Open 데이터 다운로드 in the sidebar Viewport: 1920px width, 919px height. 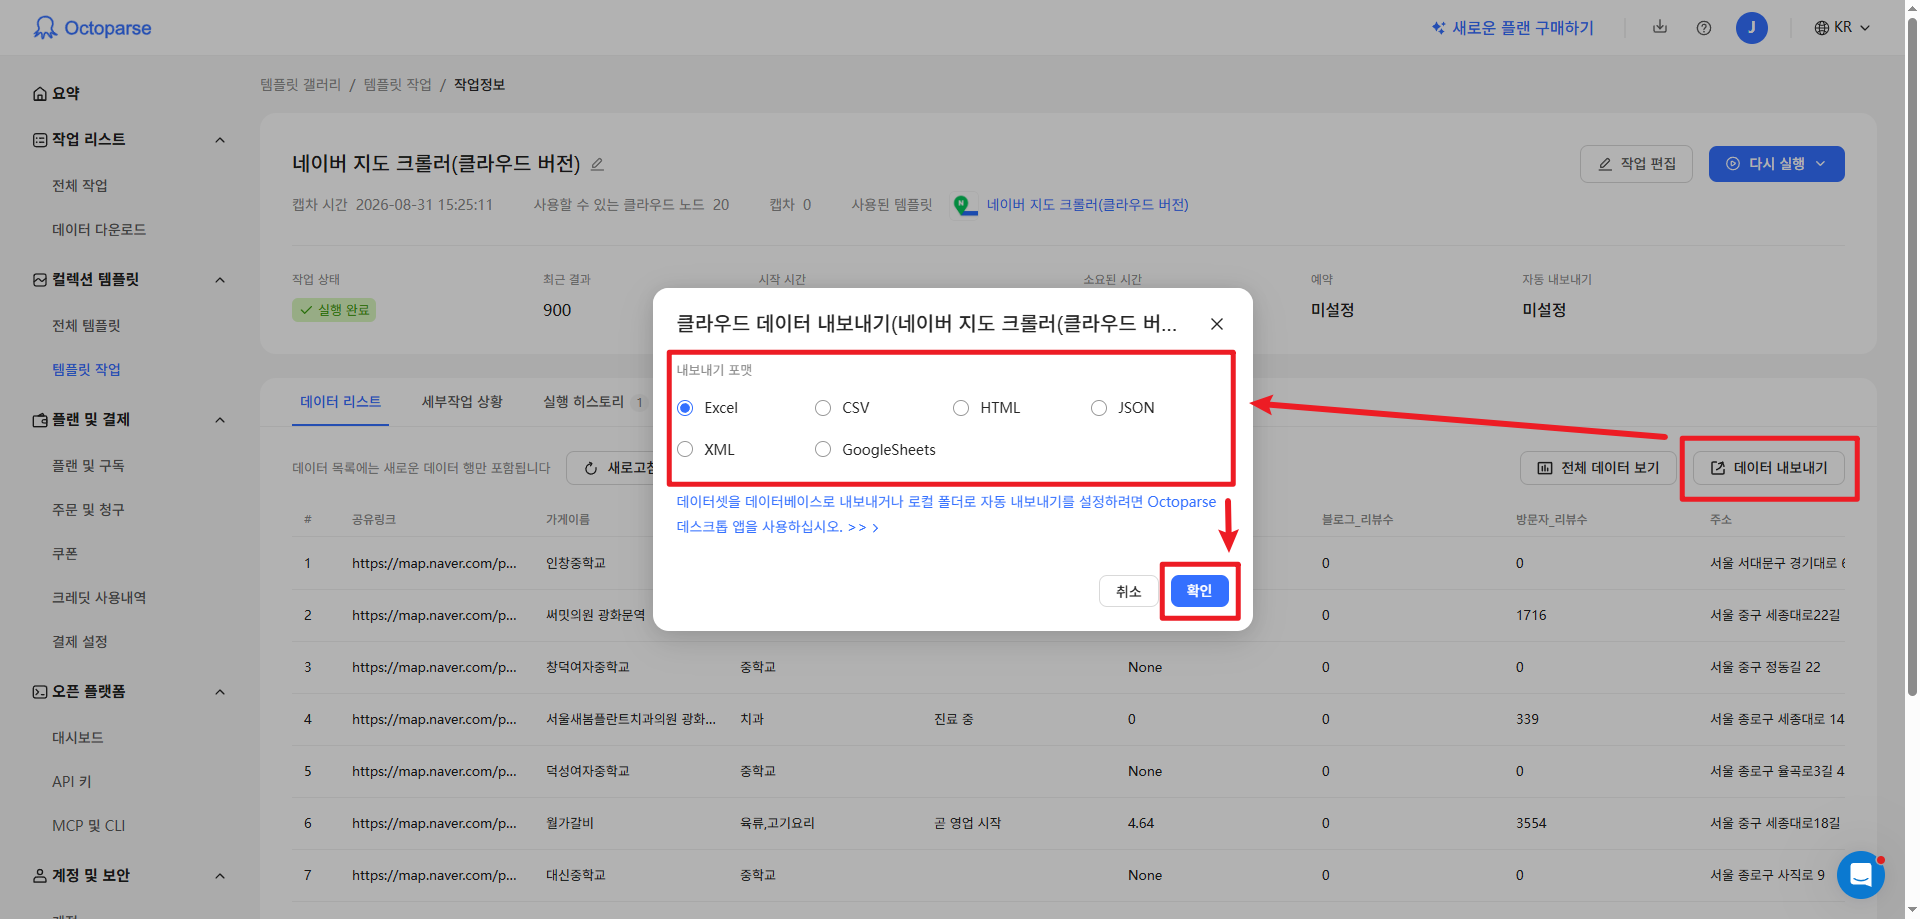[99, 230]
